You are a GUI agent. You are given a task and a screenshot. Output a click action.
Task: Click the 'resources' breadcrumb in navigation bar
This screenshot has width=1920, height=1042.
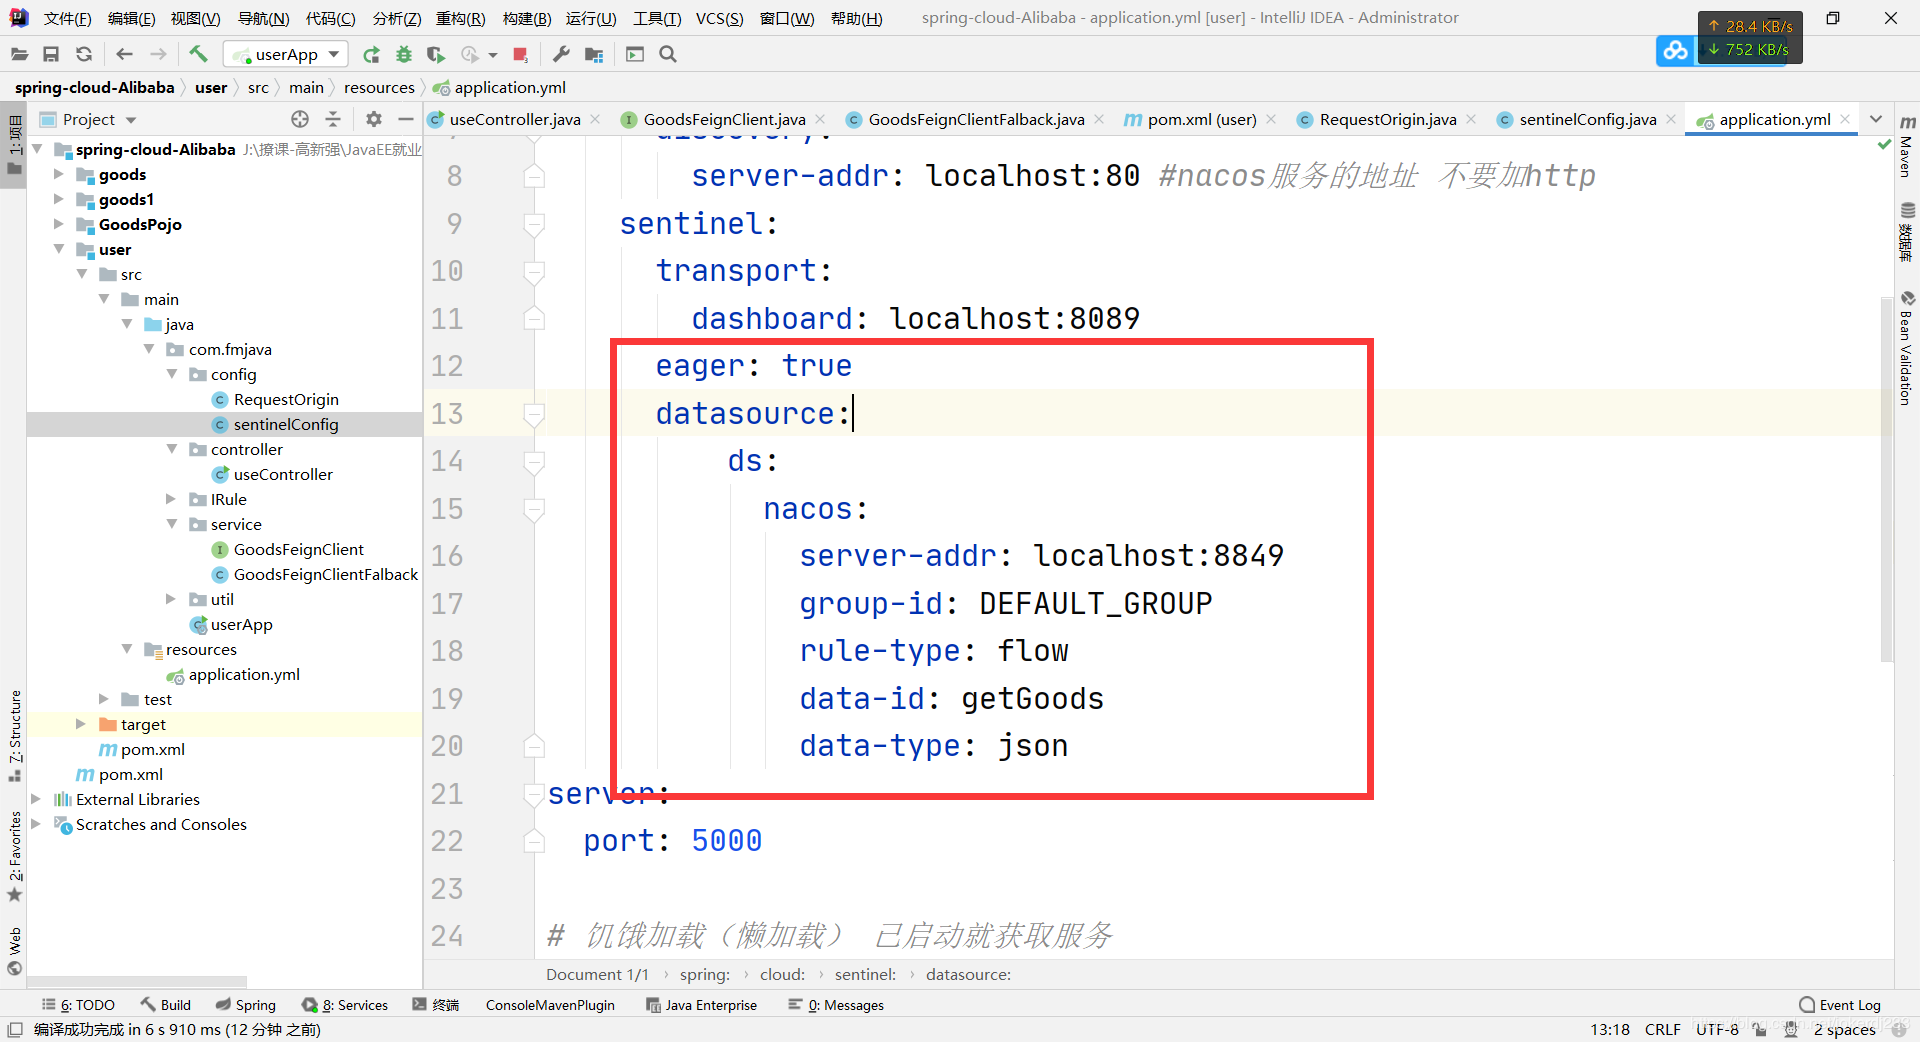click(379, 88)
